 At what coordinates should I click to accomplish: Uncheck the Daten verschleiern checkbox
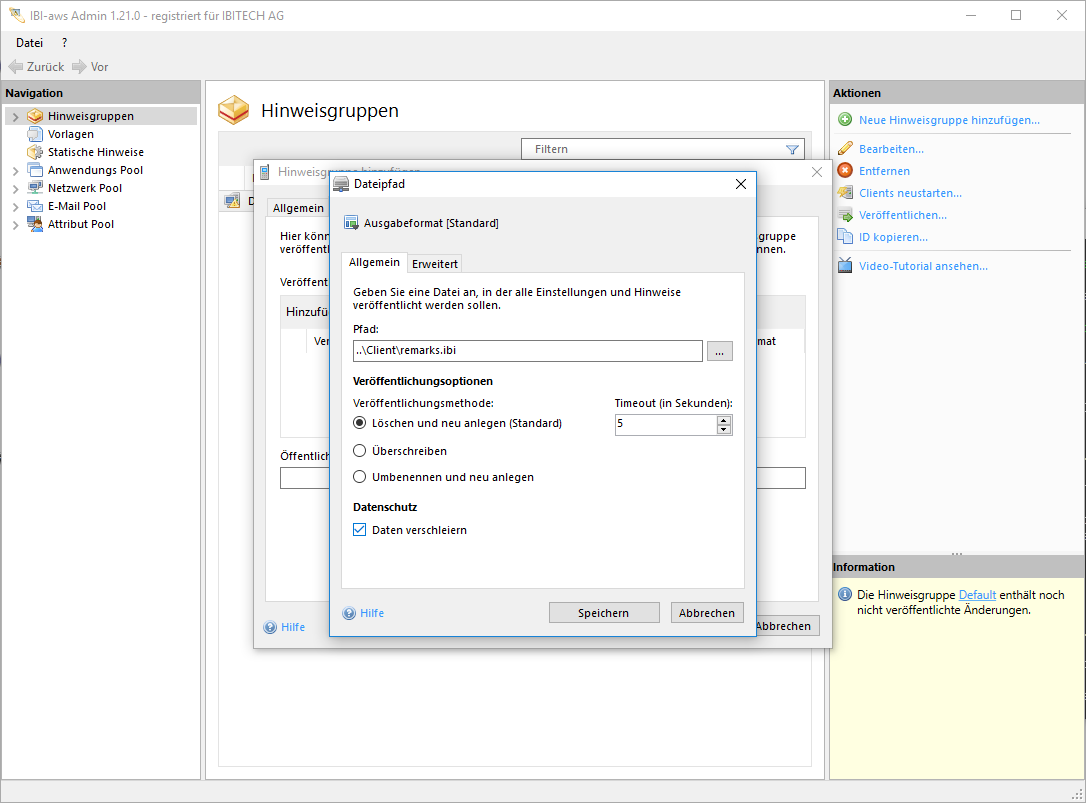tap(360, 530)
